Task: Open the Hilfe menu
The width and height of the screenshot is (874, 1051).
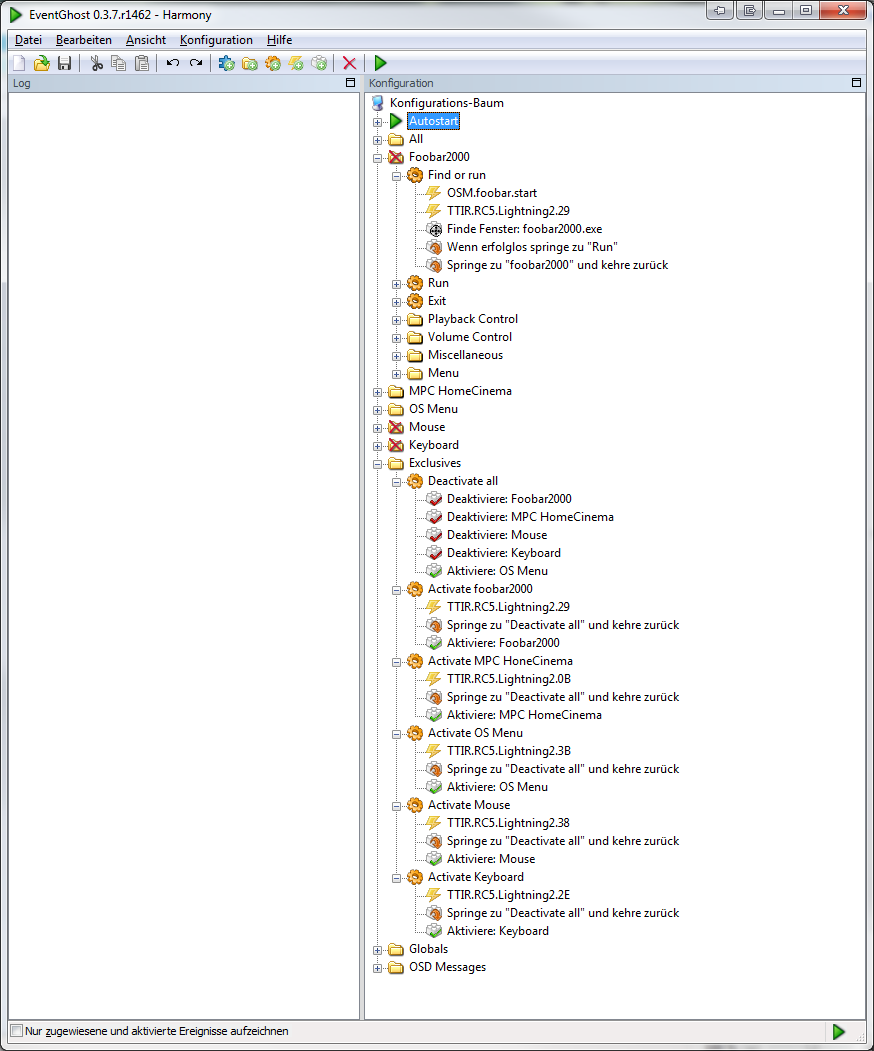Action: [x=279, y=40]
